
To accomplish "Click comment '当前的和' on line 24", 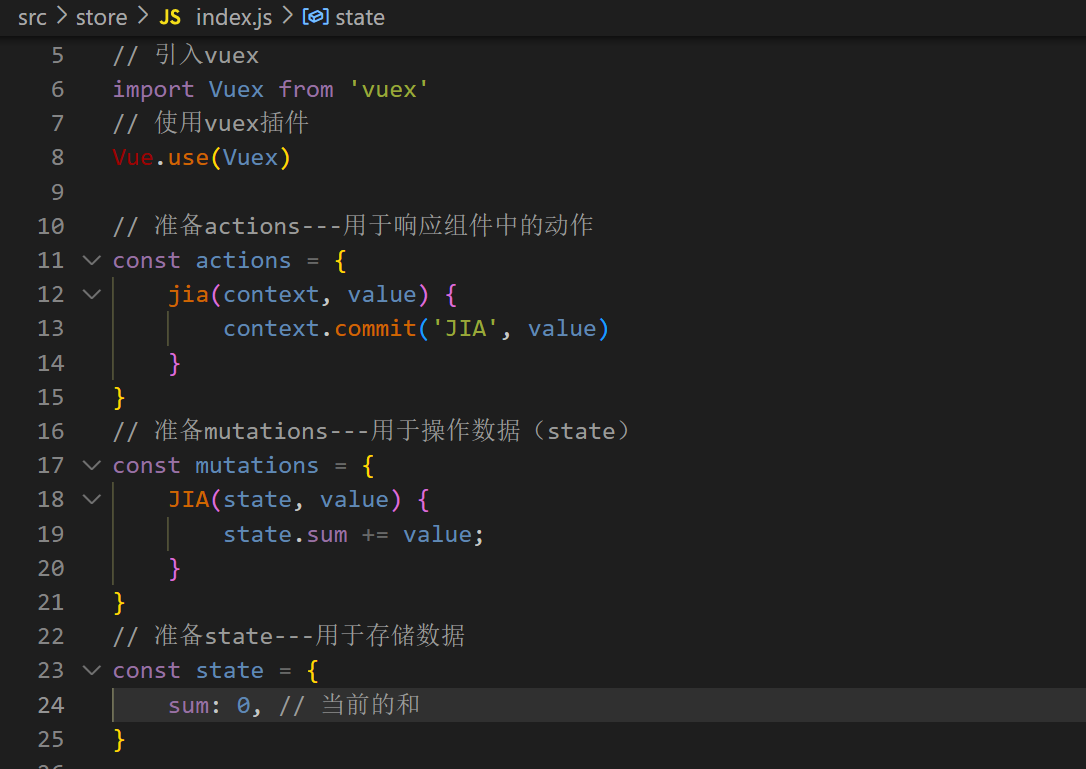I will [371, 705].
